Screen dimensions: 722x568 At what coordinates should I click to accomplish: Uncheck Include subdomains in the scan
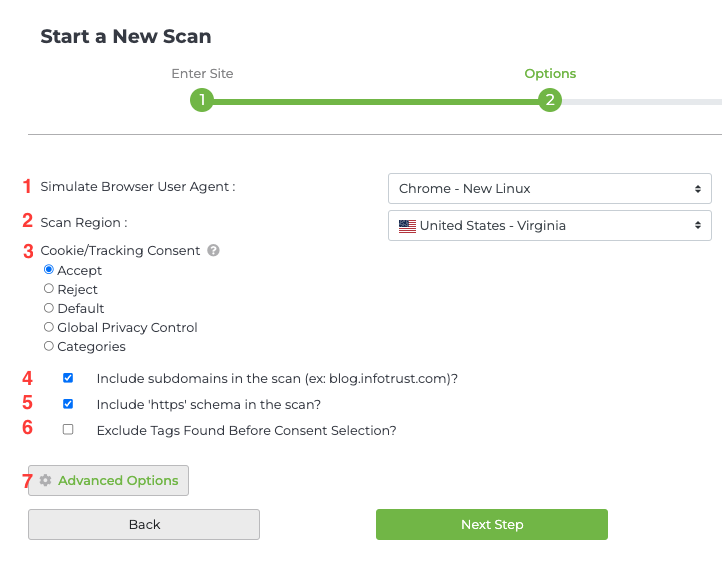68,379
